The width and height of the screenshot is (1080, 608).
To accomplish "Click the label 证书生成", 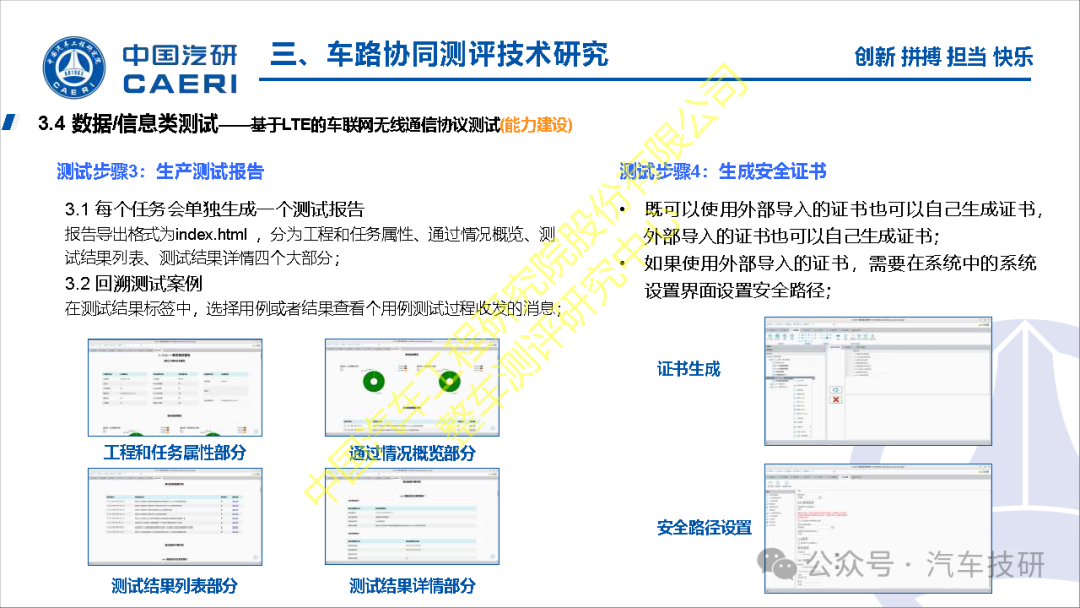I will pos(688,369).
